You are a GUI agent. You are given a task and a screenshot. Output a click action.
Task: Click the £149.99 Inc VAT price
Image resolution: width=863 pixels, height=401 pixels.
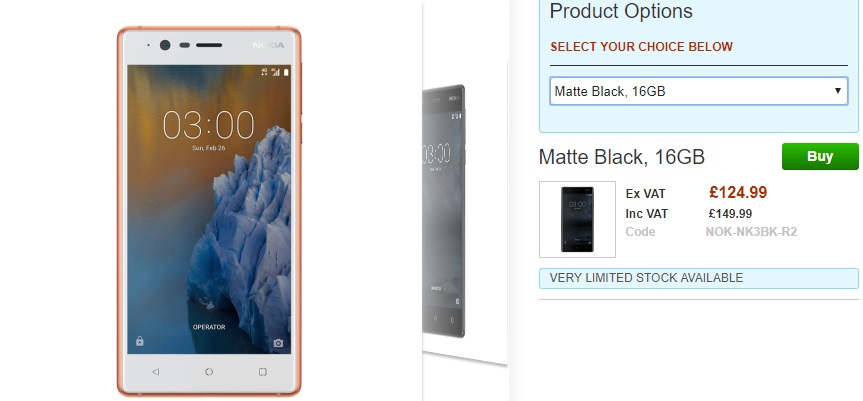point(730,213)
